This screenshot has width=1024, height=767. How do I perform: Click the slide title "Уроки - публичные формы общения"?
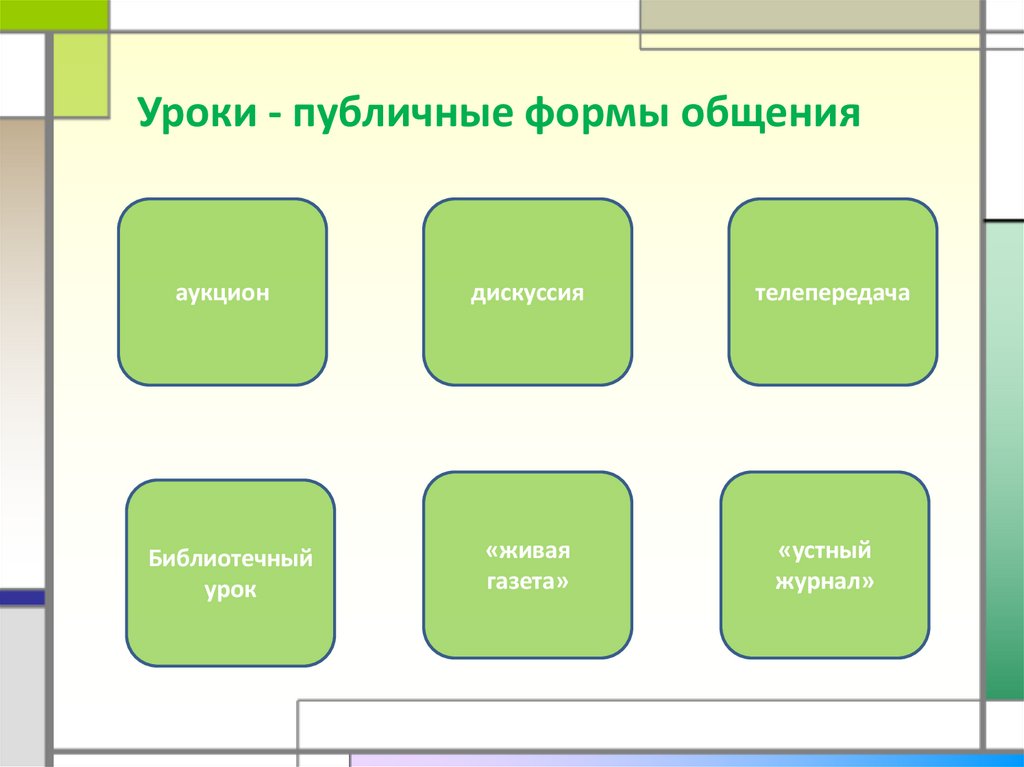(499, 113)
